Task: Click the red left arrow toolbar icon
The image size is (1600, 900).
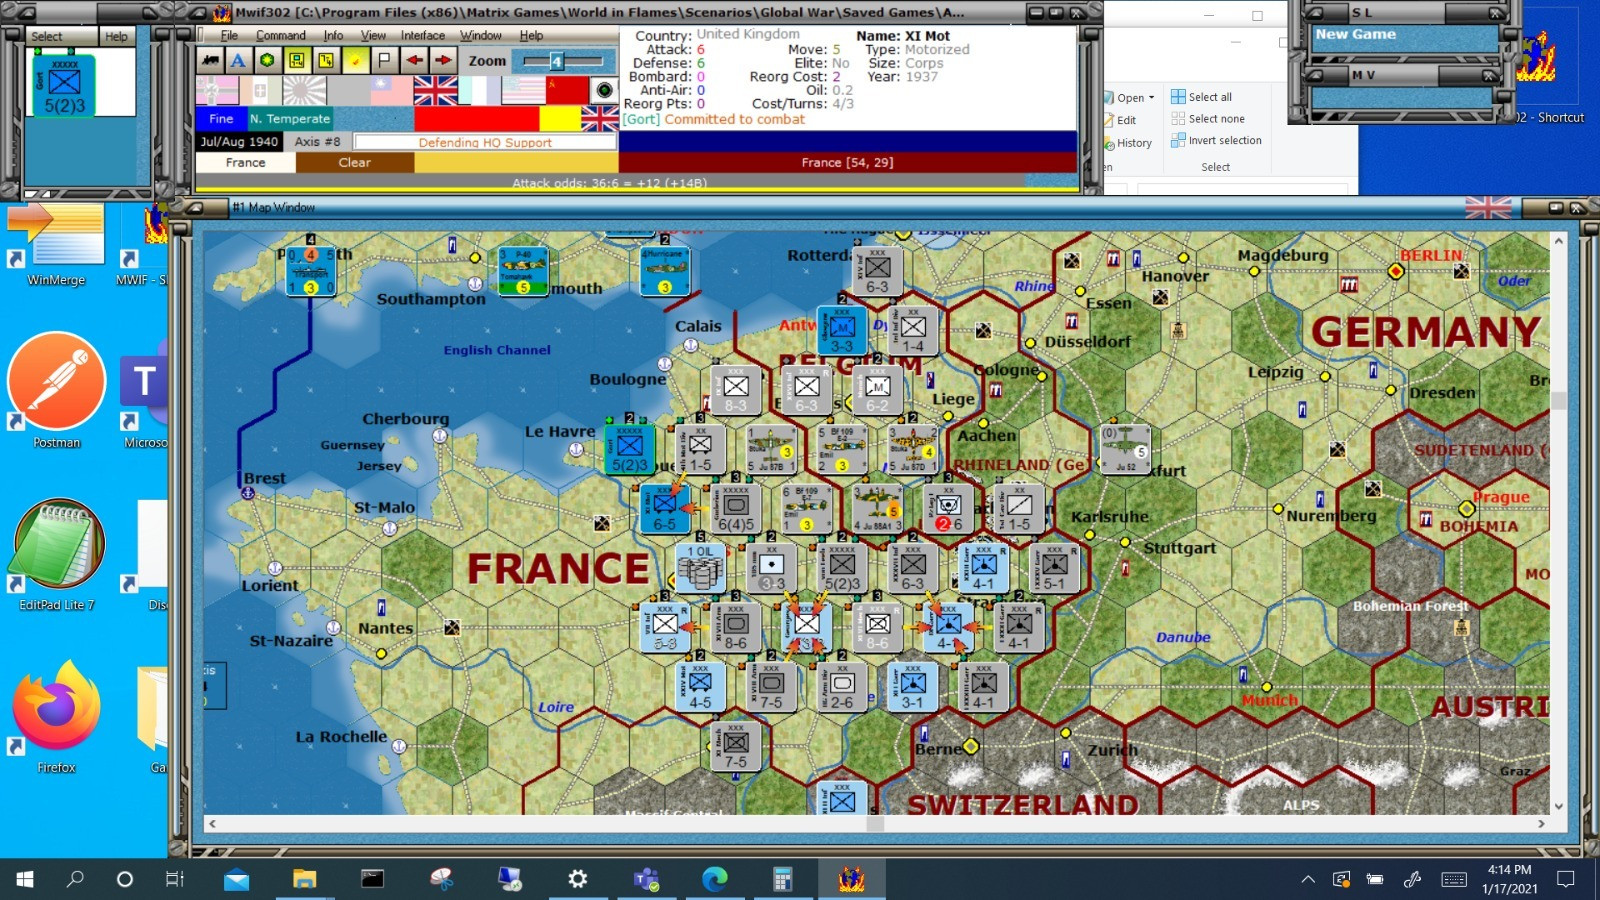Action: pyautogui.click(x=414, y=60)
